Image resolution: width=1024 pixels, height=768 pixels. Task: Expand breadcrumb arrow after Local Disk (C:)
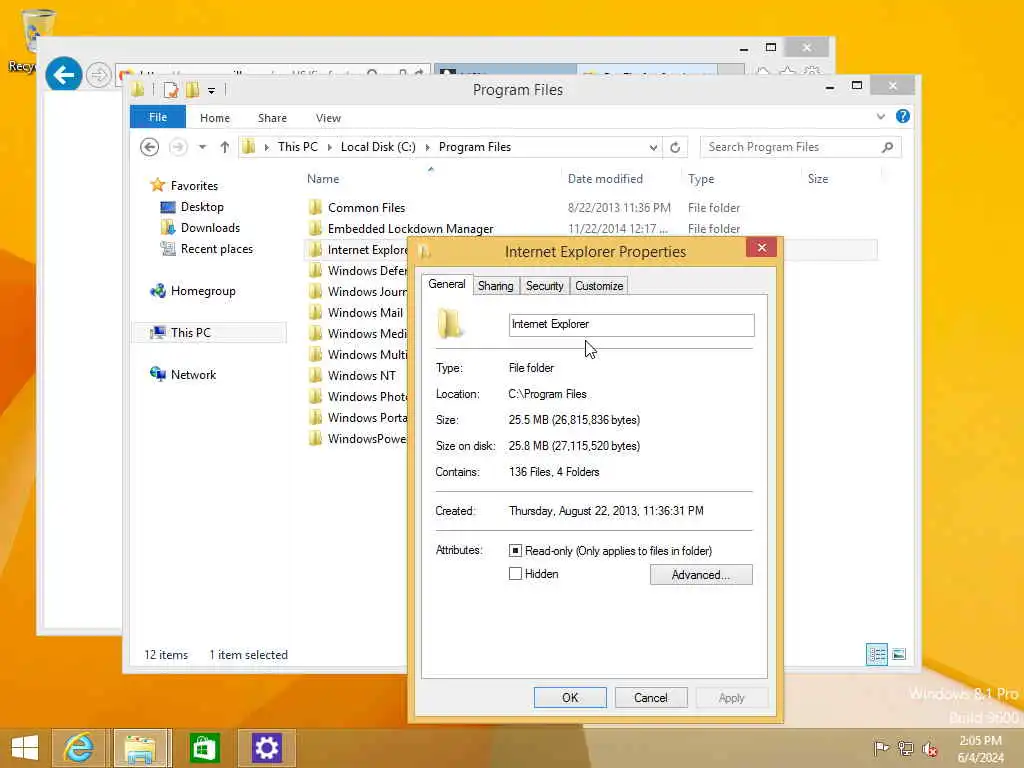[x=427, y=148]
